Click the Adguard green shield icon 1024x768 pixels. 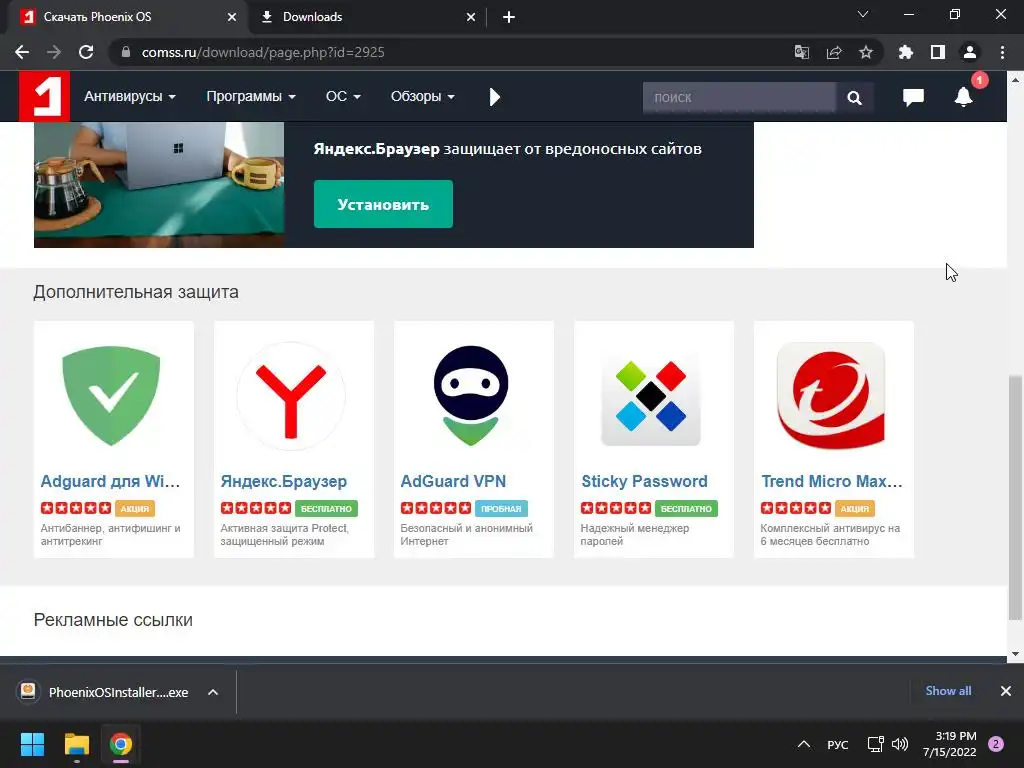coord(111,396)
